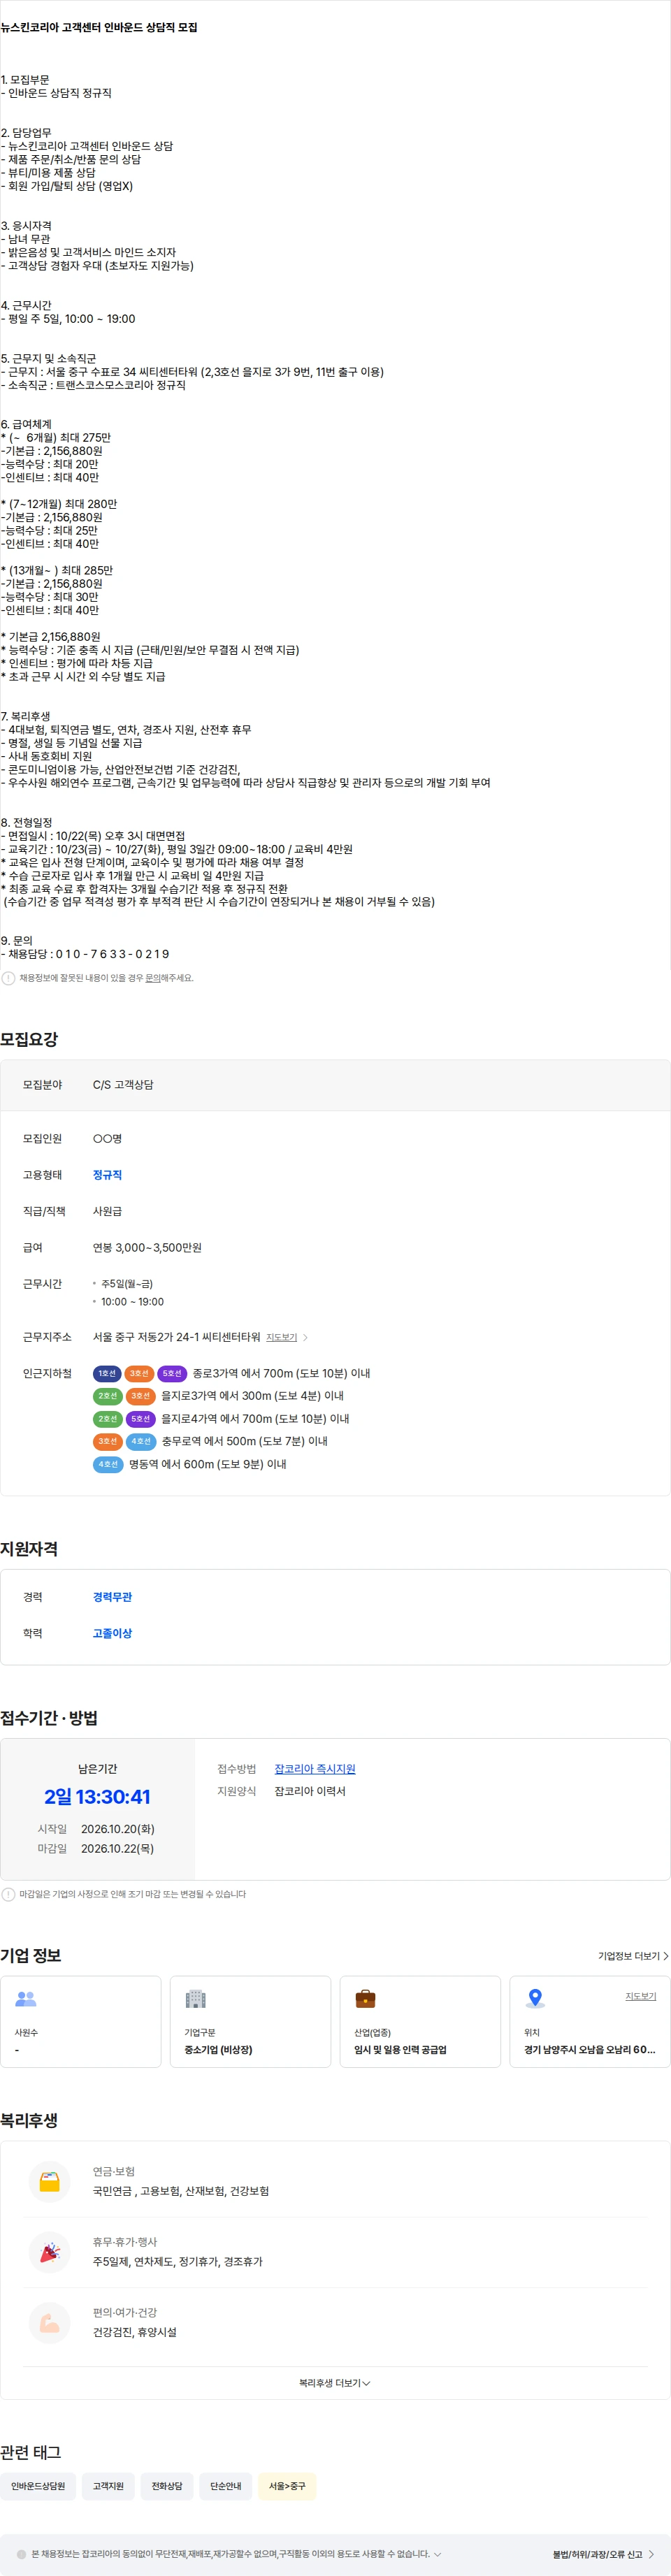Click the blue 정규직 employment type link

107,1175
